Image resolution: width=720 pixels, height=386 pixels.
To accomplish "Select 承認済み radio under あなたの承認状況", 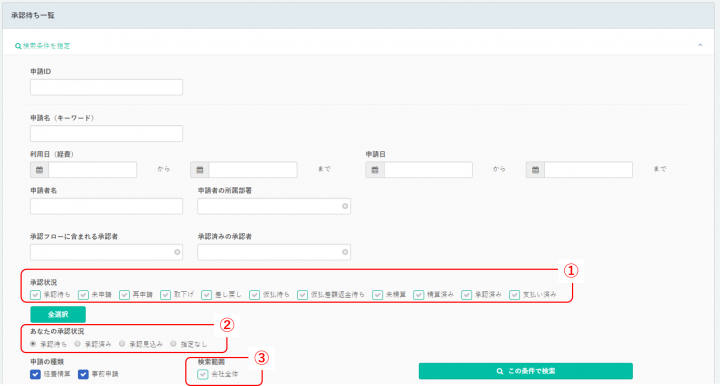I will [78, 344].
